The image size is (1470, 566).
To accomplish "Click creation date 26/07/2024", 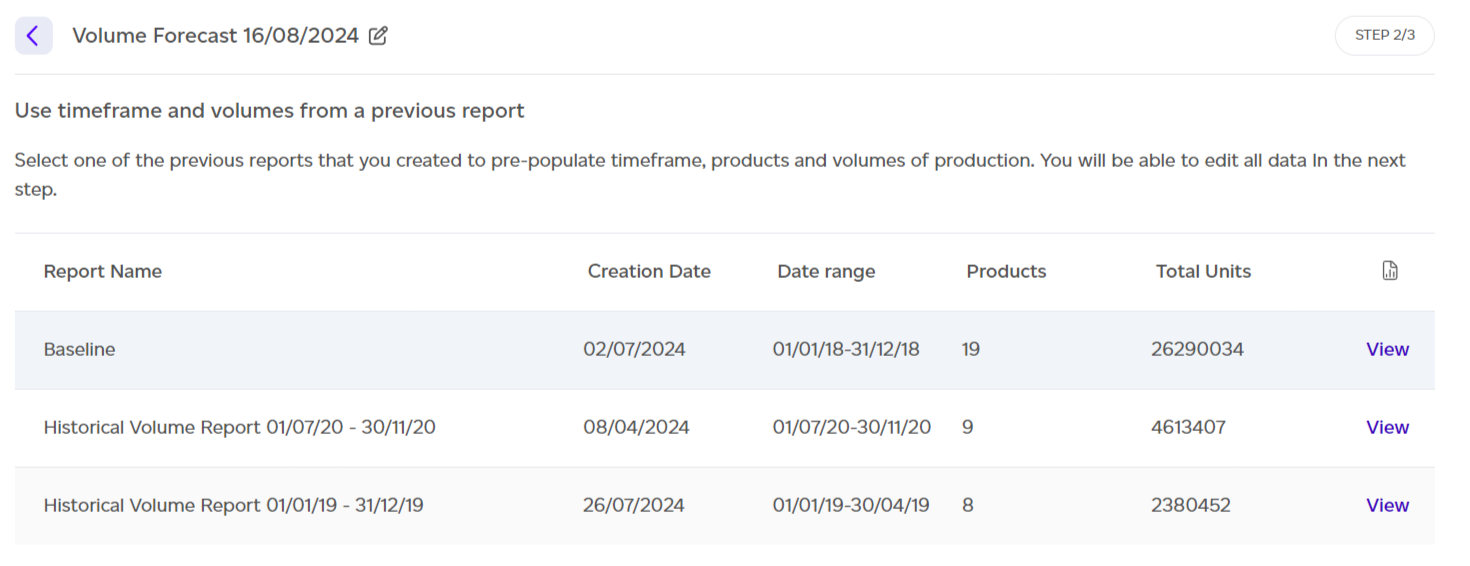I will (x=634, y=505).
